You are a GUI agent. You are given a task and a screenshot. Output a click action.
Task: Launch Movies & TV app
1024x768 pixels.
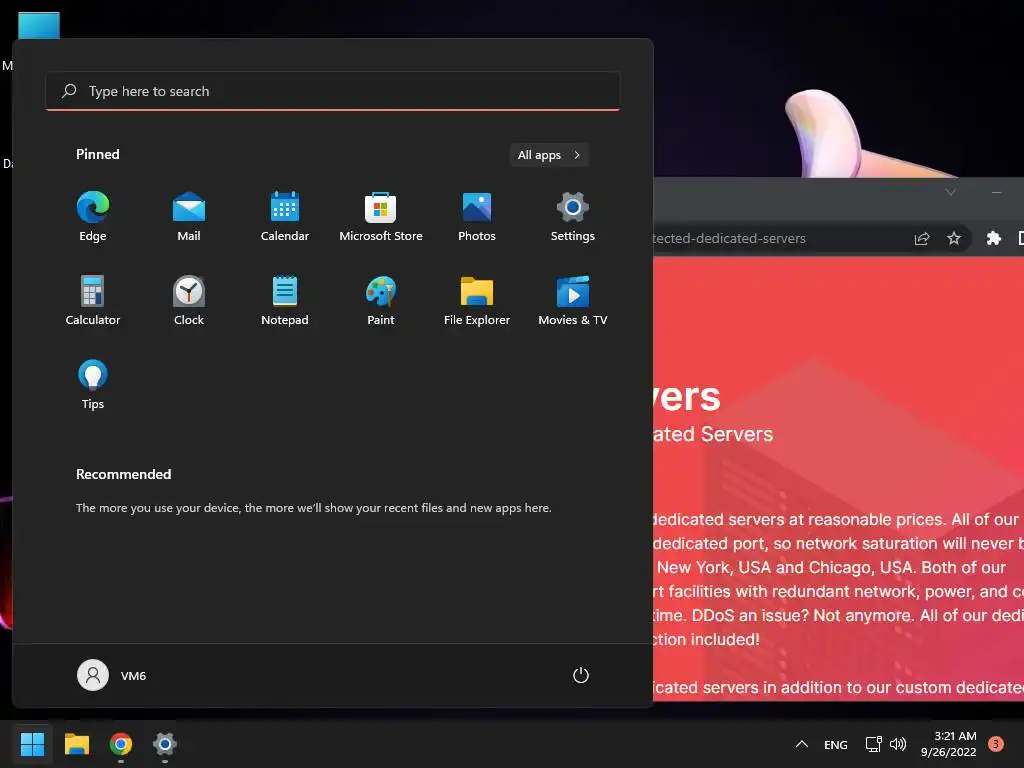[x=573, y=300]
